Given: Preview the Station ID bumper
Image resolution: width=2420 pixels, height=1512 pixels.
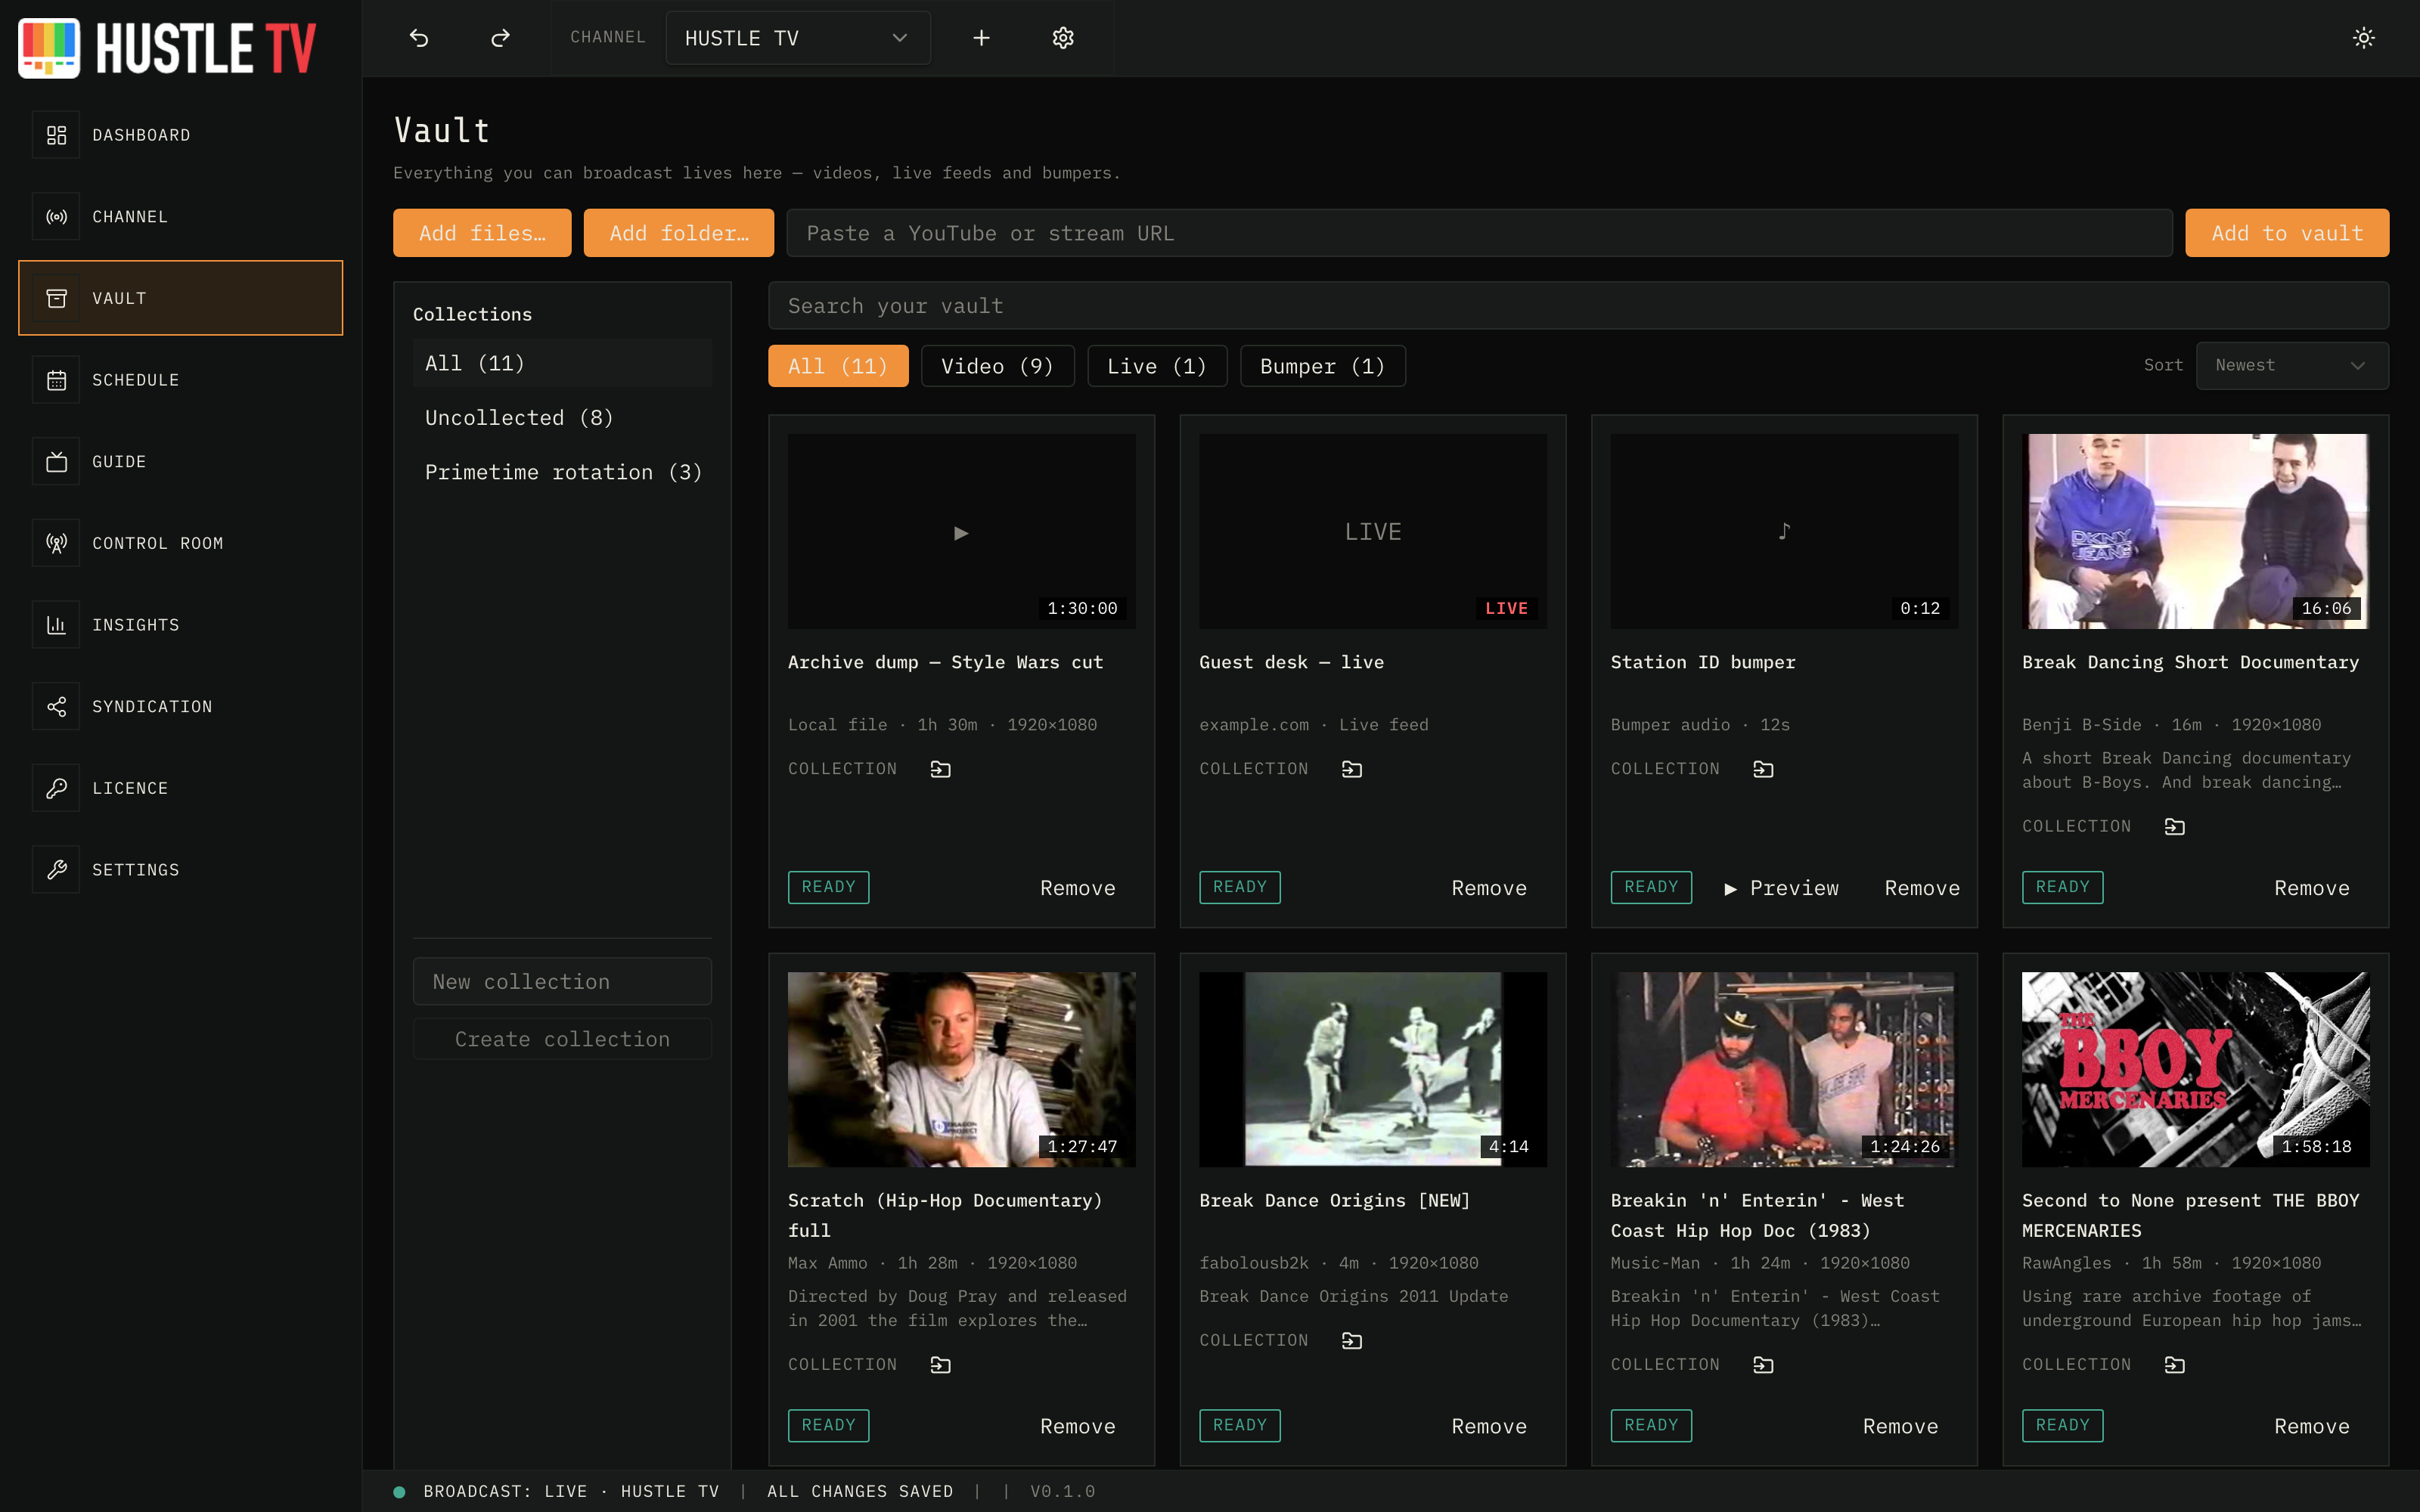Looking at the screenshot, I should pyautogui.click(x=1780, y=888).
